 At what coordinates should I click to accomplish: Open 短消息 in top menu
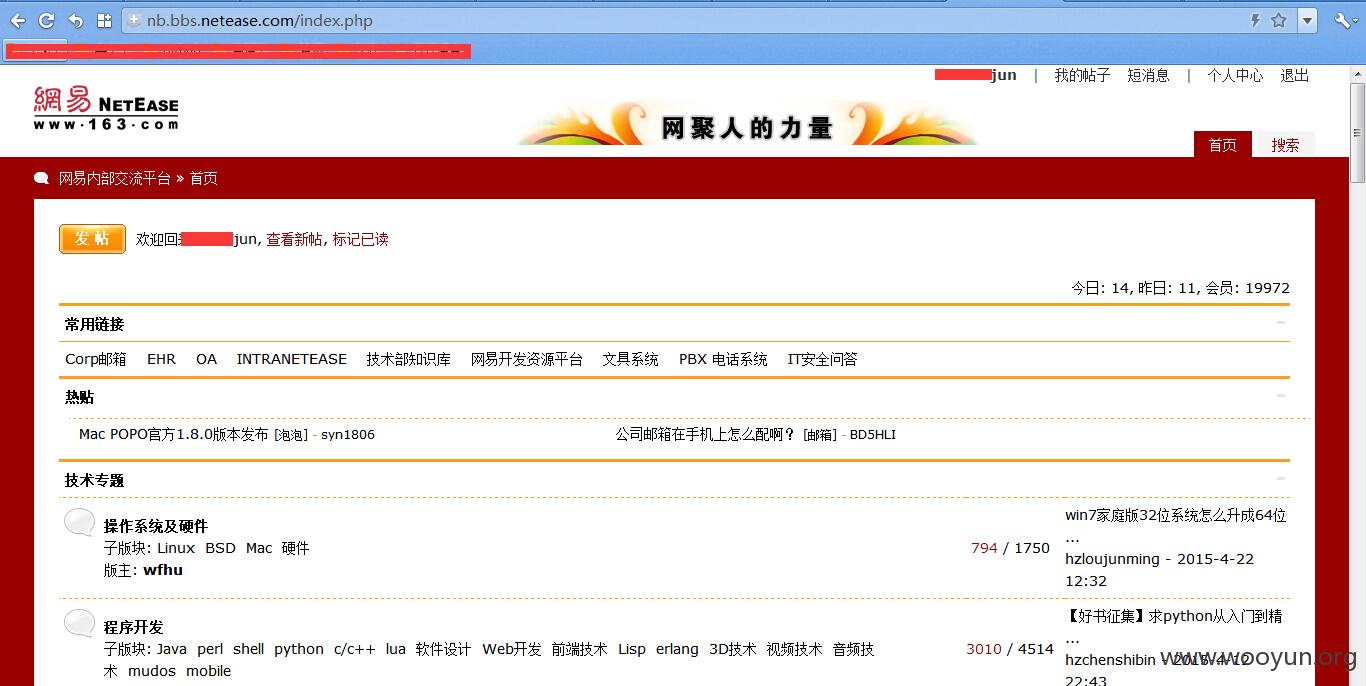(x=1148, y=75)
